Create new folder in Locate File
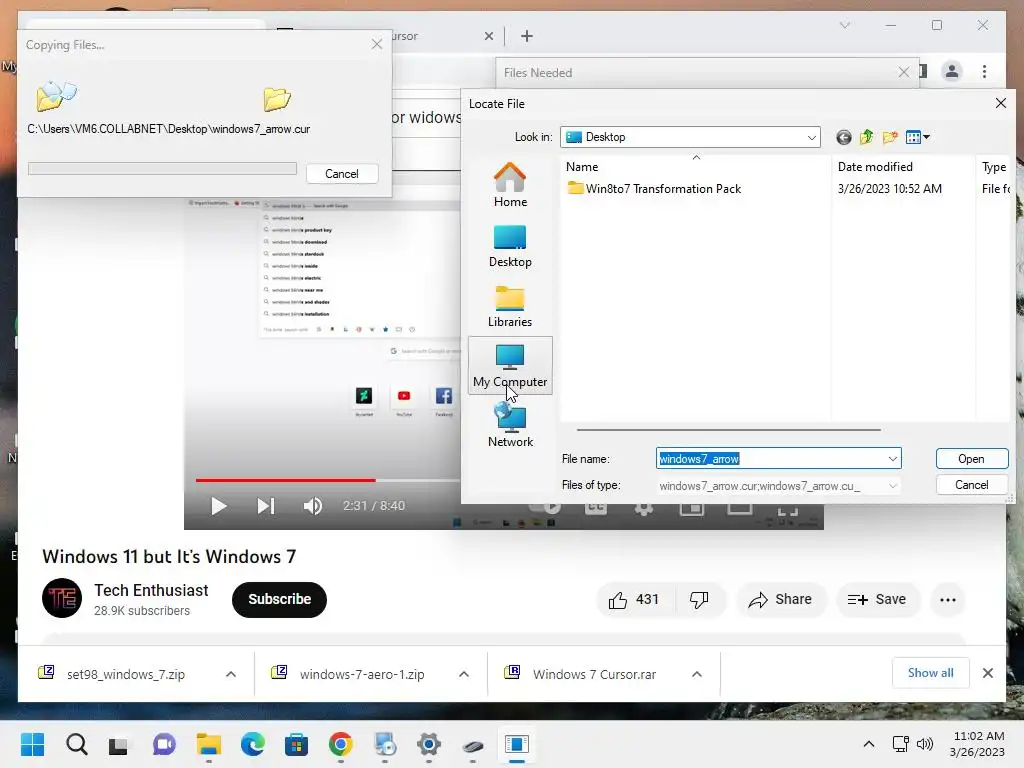This screenshot has width=1024, height=768. pos(889,137)
